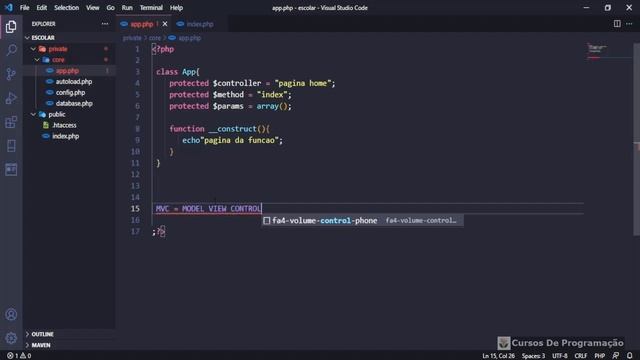Image resolution: width=640 pixels, height=360 pixels.
Task: Open the Extensions view
Action: pyautogui.click(x=11, y=122)
